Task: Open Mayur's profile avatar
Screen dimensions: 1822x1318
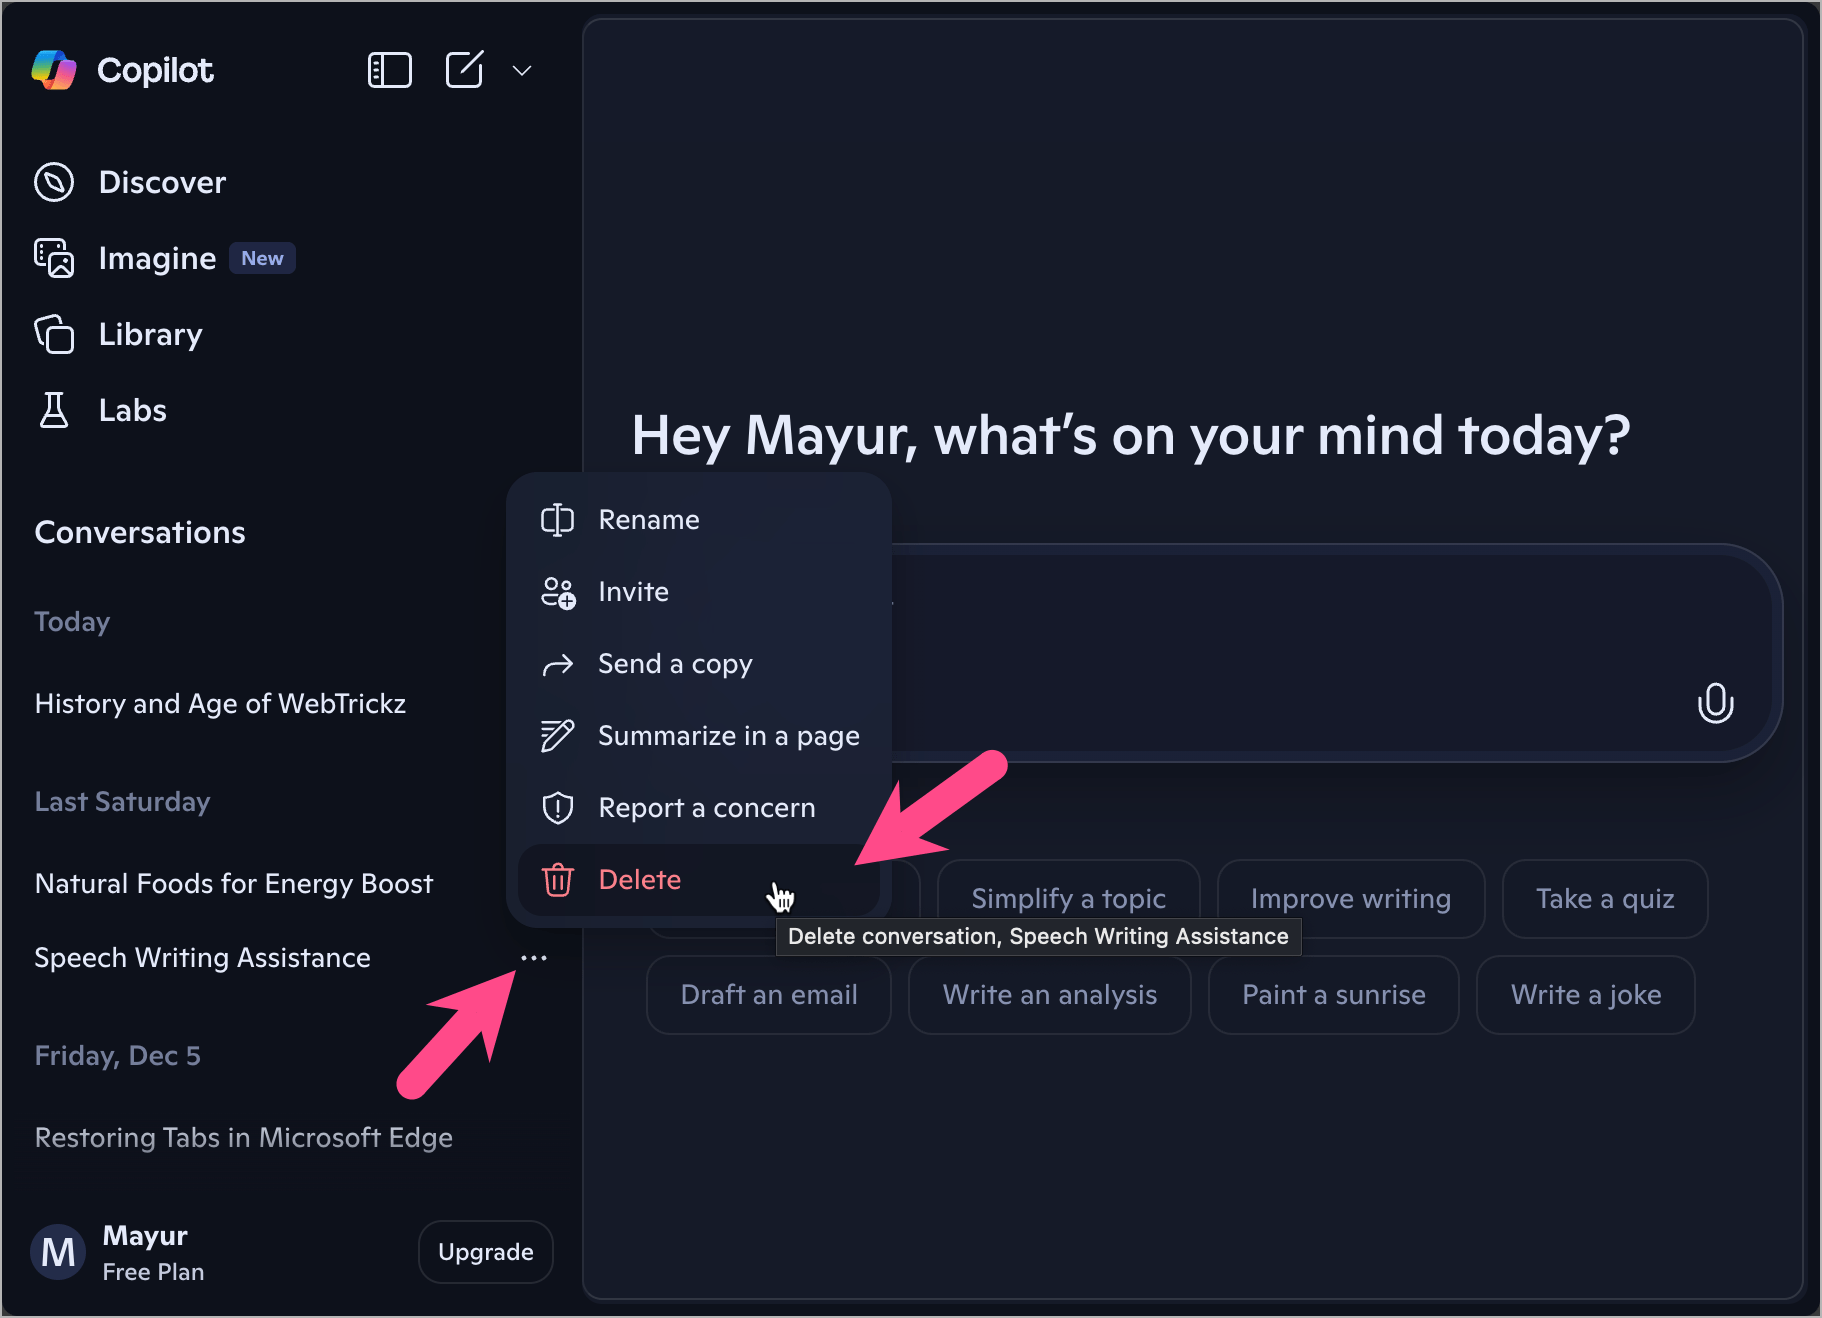Action: [x=58, y=1252]
